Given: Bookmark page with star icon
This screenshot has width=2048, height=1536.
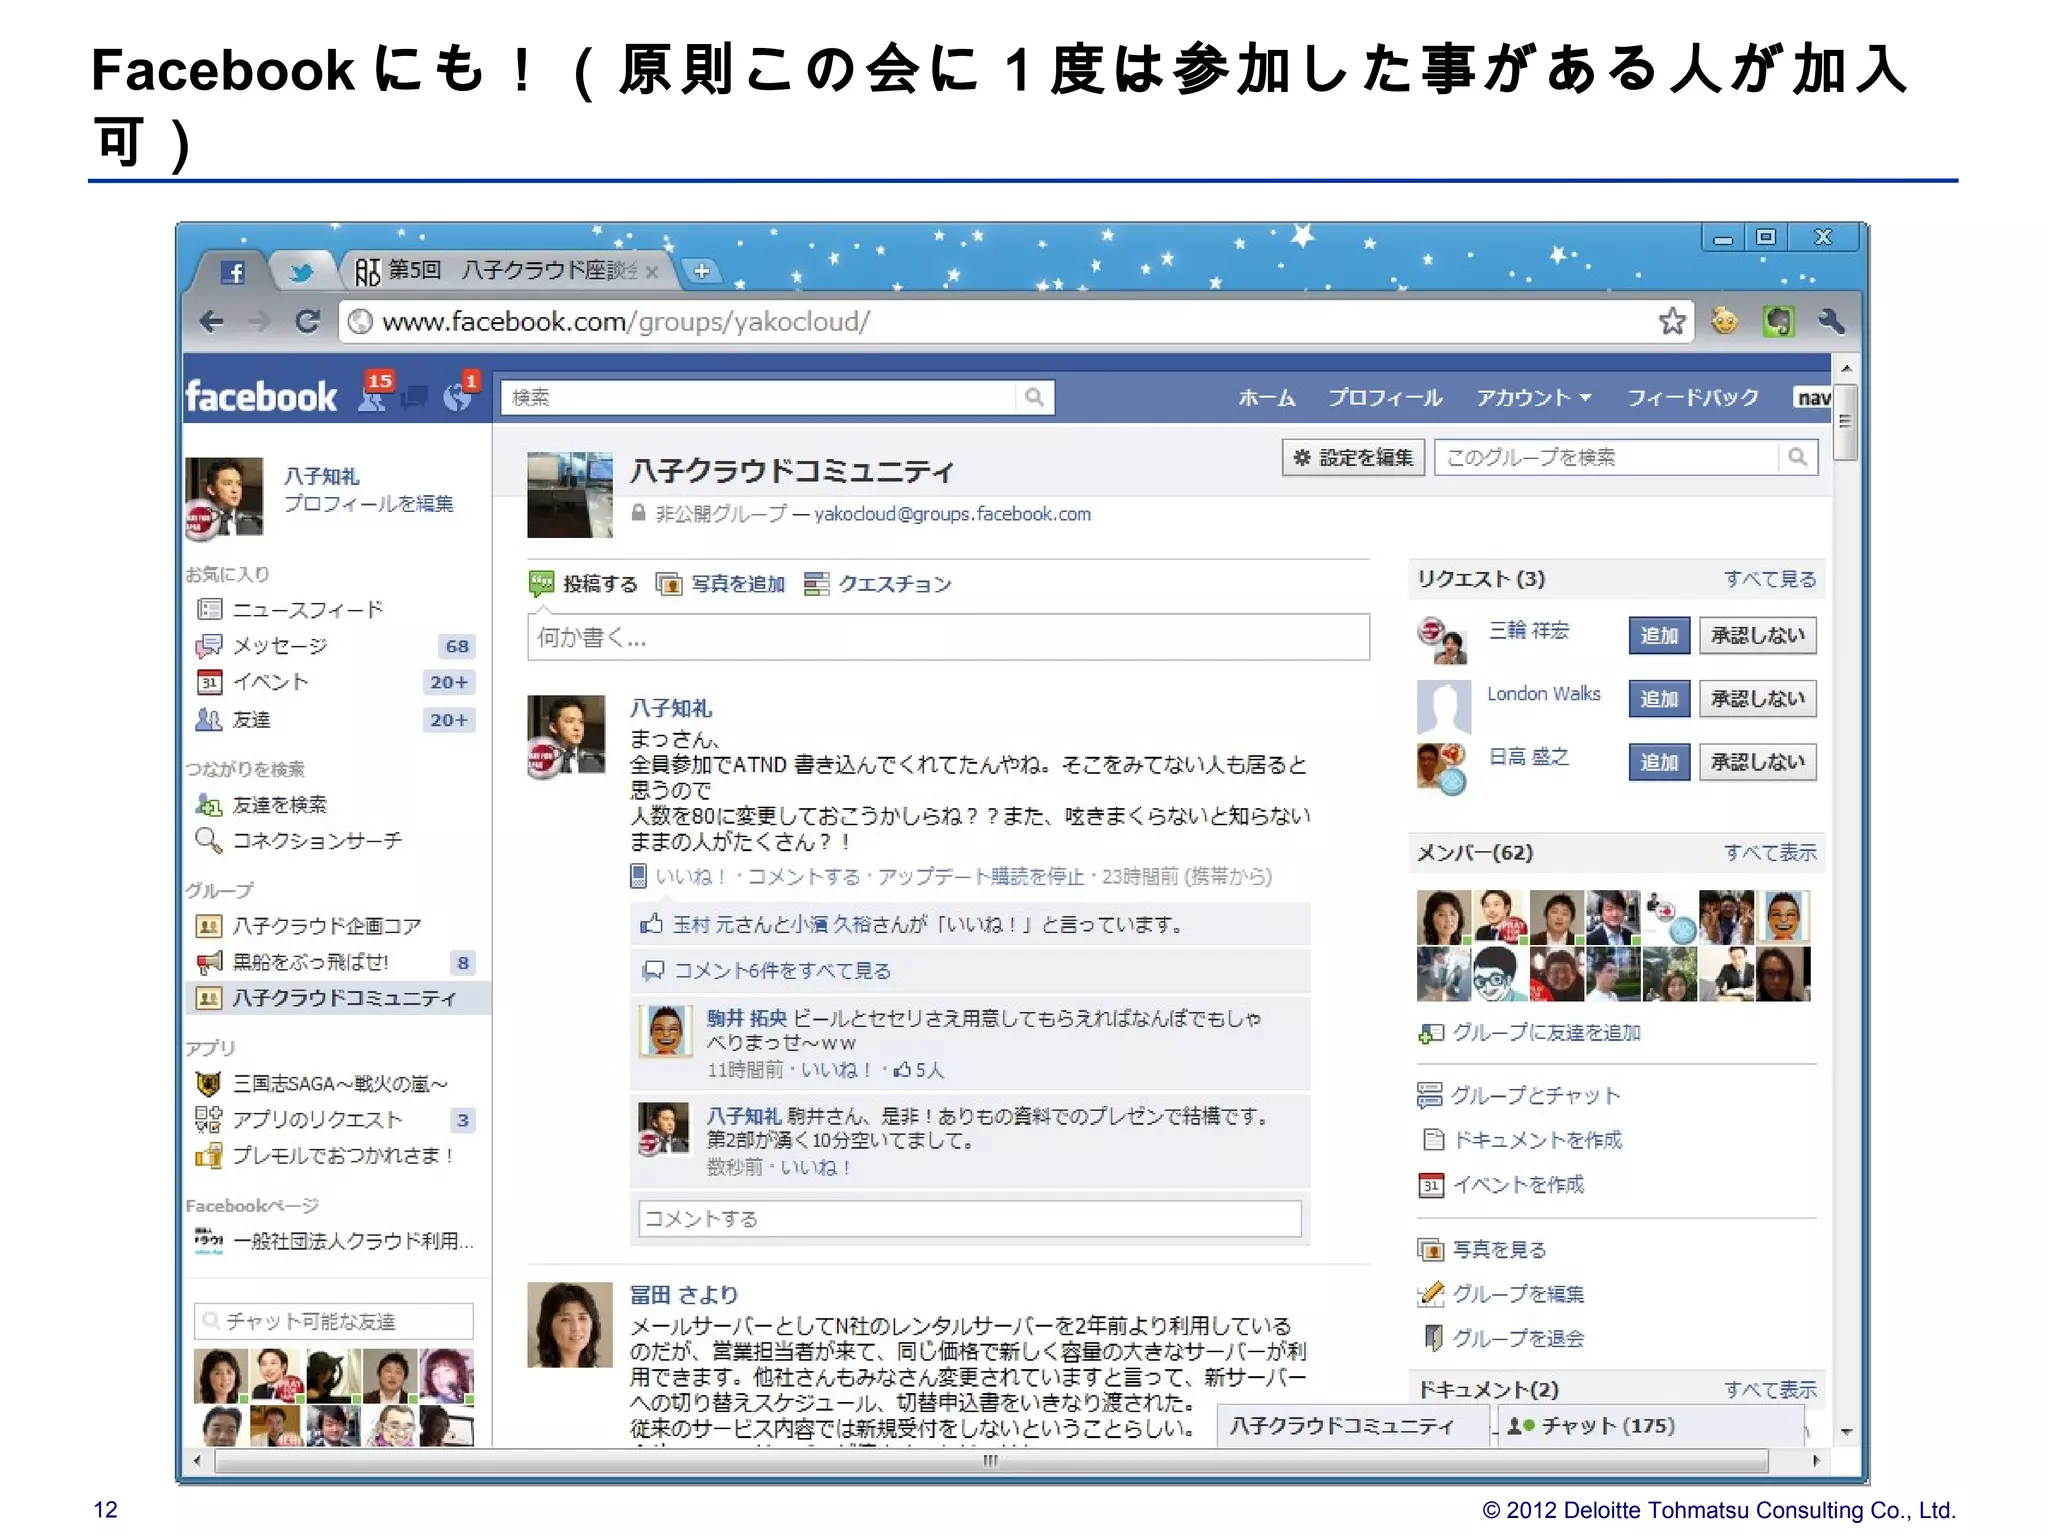Looking at the screenshot, I should pyautogui.click(x=1671, y=321).
